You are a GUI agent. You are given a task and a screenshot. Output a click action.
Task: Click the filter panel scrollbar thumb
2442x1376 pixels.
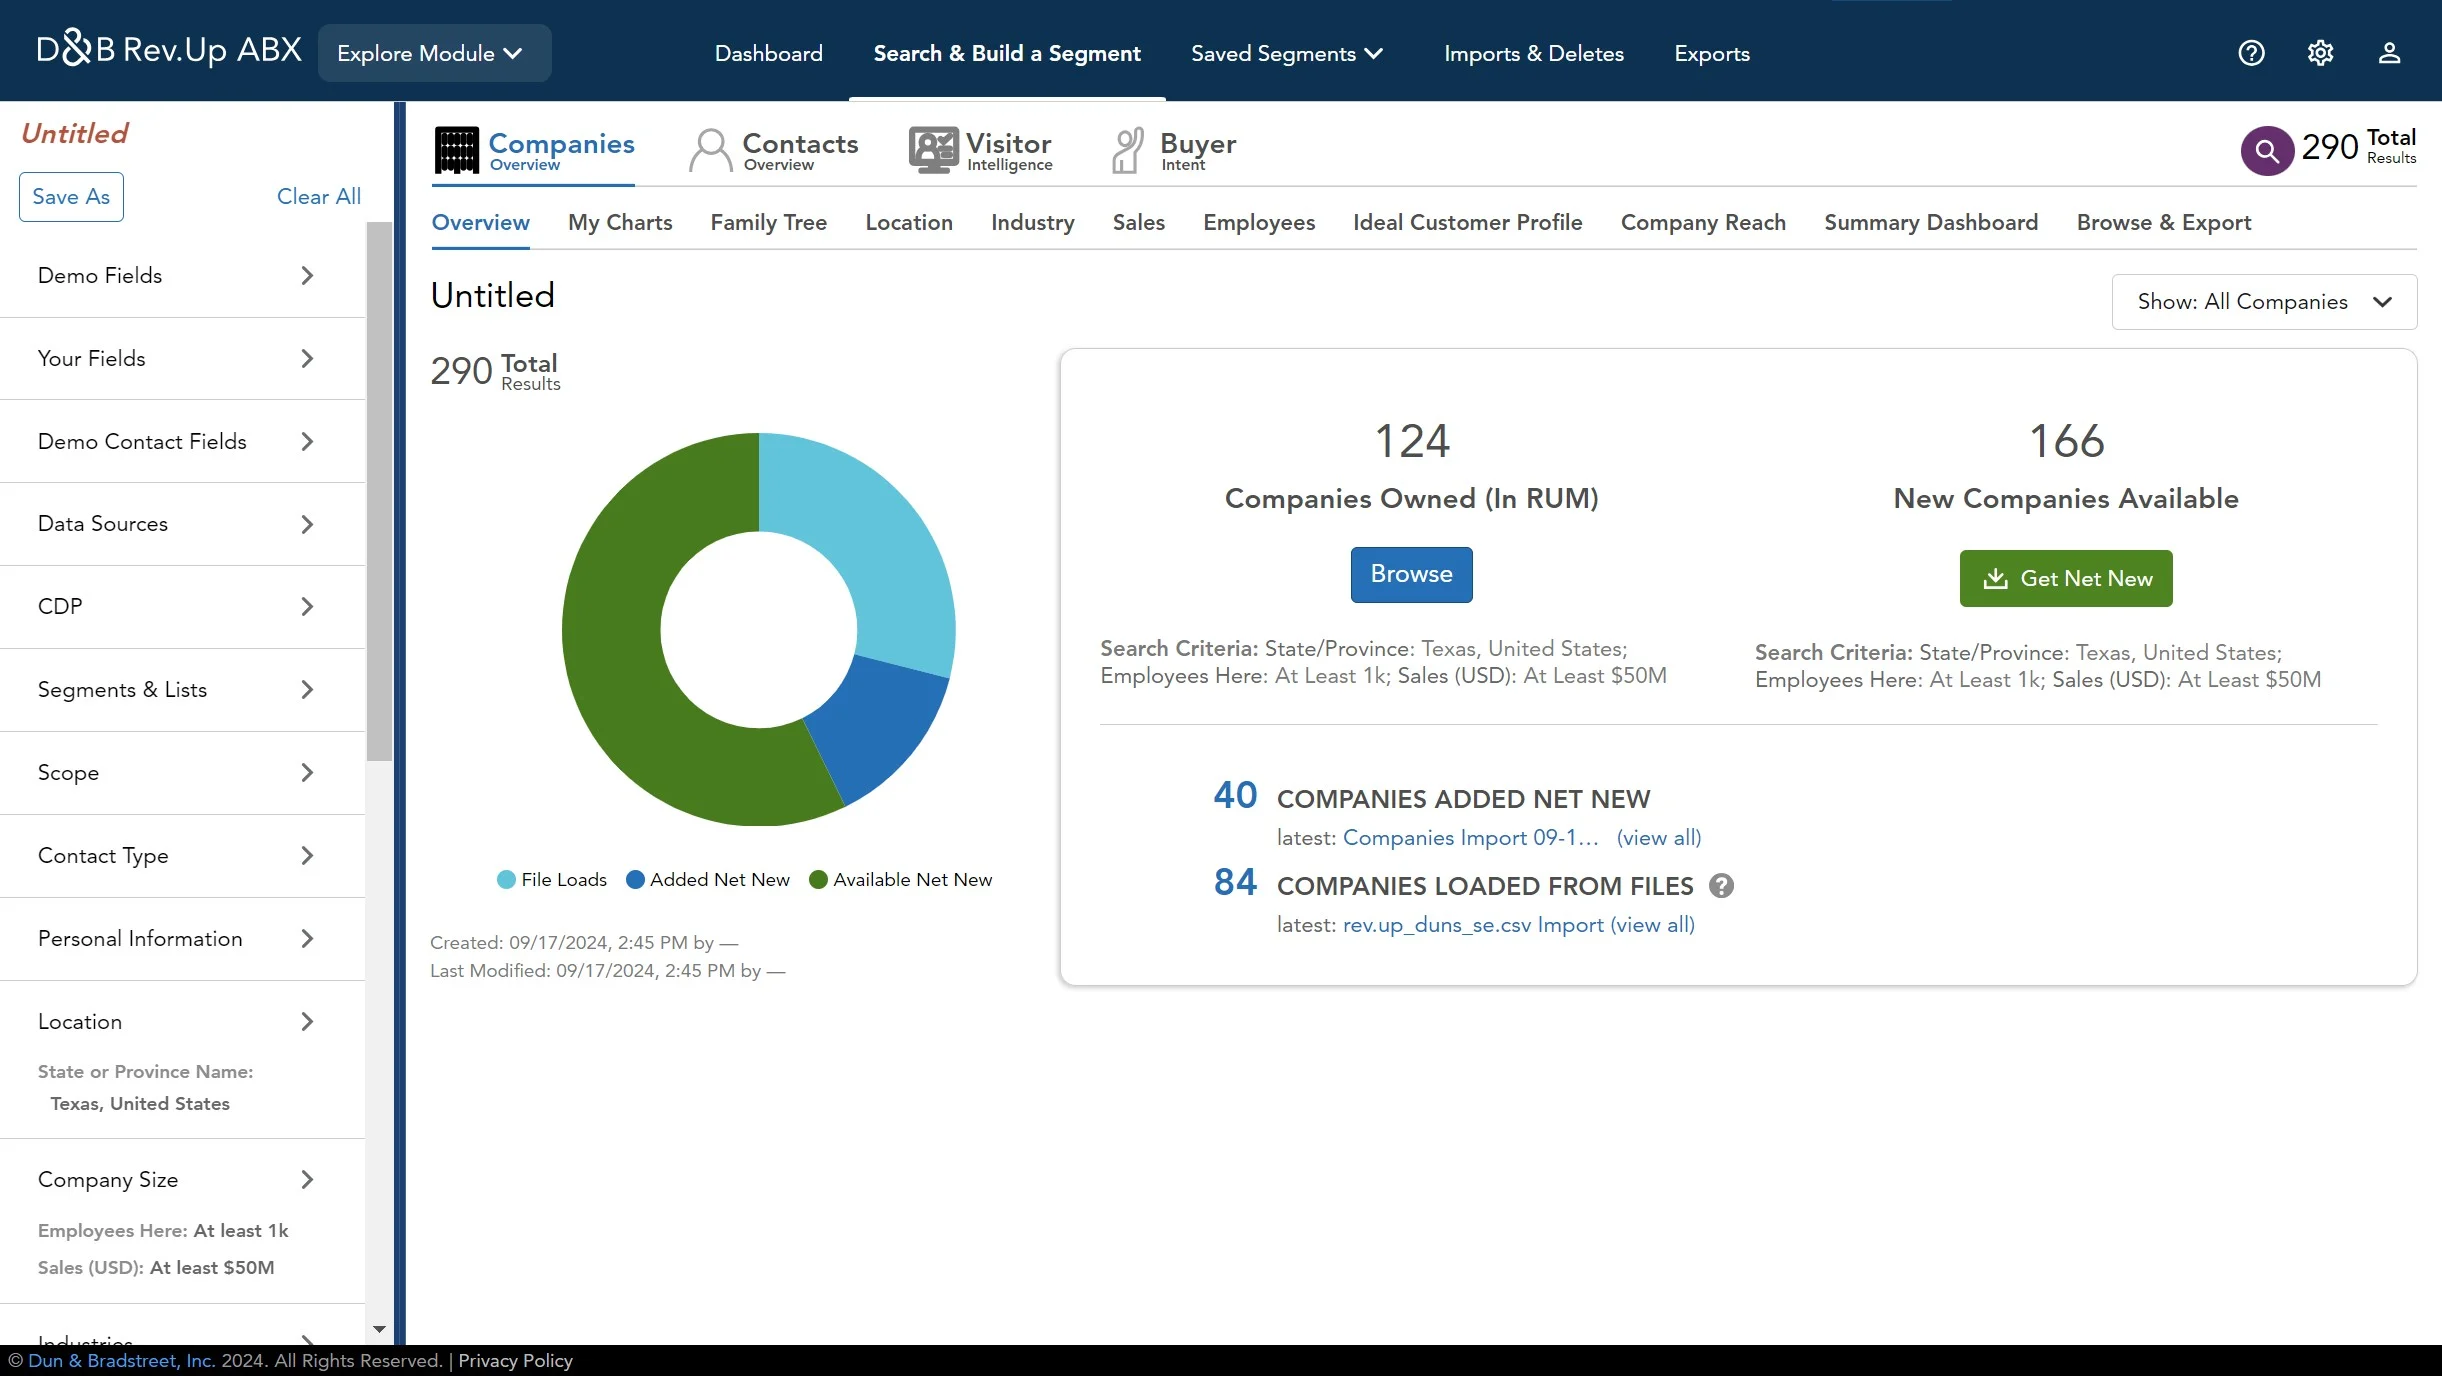(378, 491)
